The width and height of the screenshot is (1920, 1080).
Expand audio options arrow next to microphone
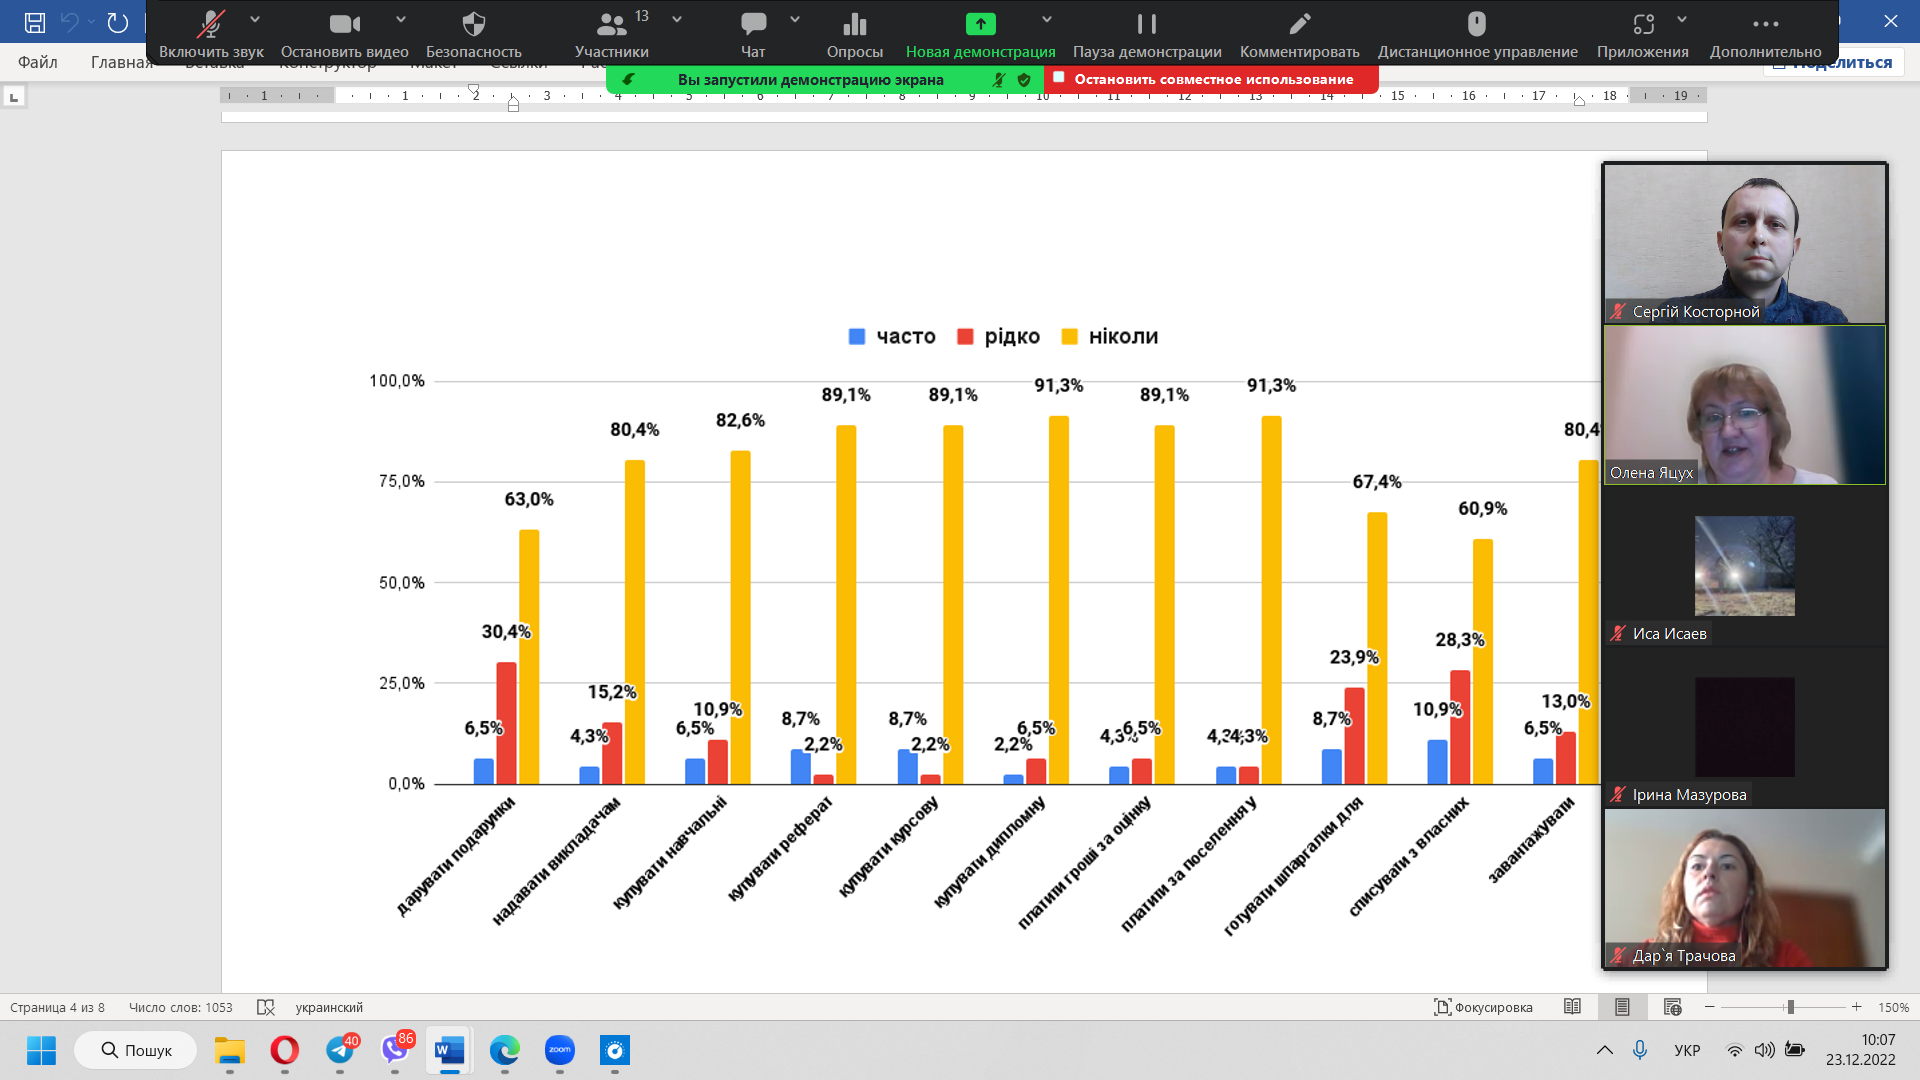(255, 19)
